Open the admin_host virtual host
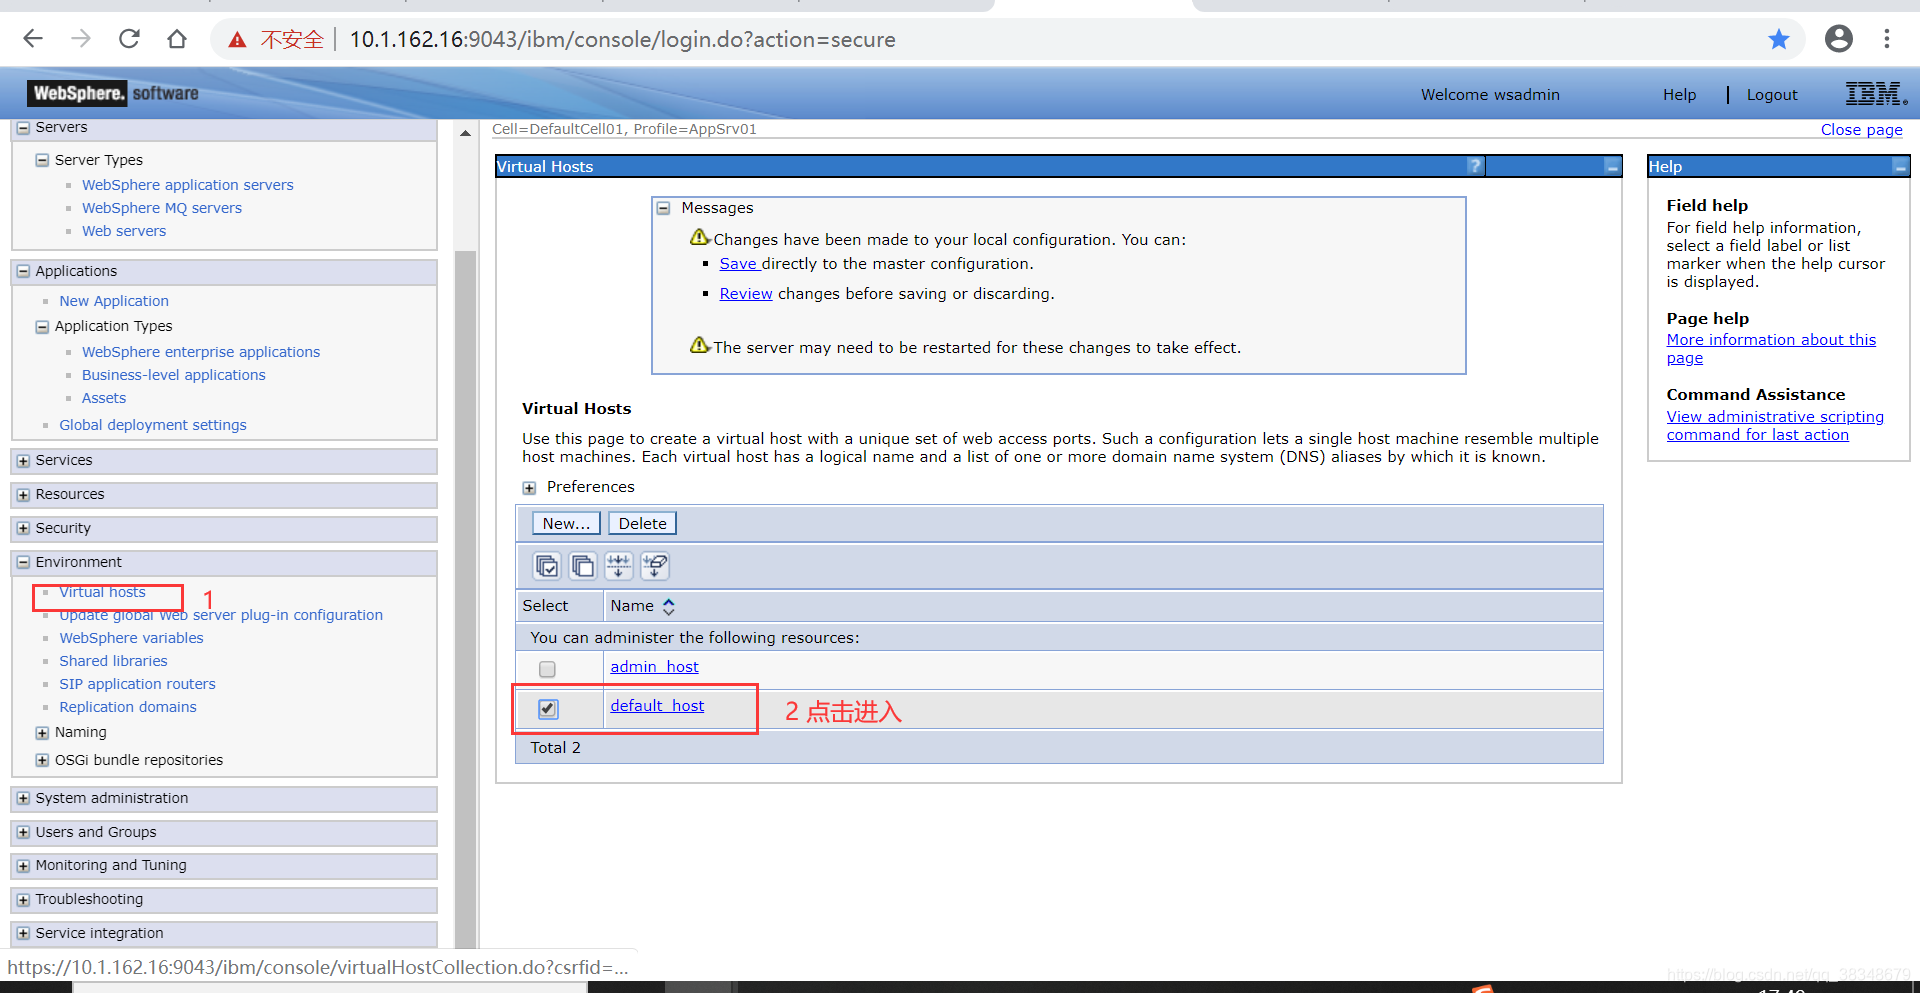Screen dimensions: 1920x993 pyautogui.click(x=654, y=667)
